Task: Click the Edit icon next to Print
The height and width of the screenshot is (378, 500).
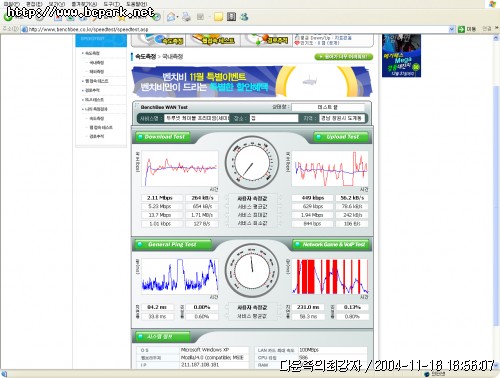Action: 201,16
